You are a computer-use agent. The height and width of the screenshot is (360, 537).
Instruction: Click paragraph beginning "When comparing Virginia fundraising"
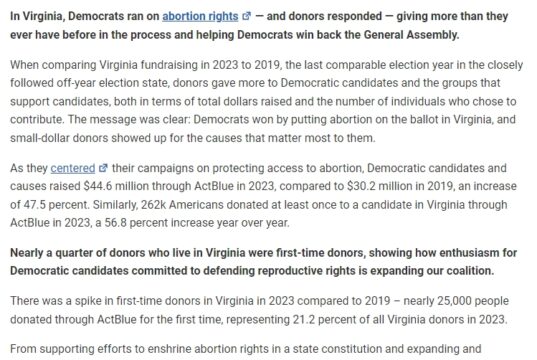tap(266, 101)
